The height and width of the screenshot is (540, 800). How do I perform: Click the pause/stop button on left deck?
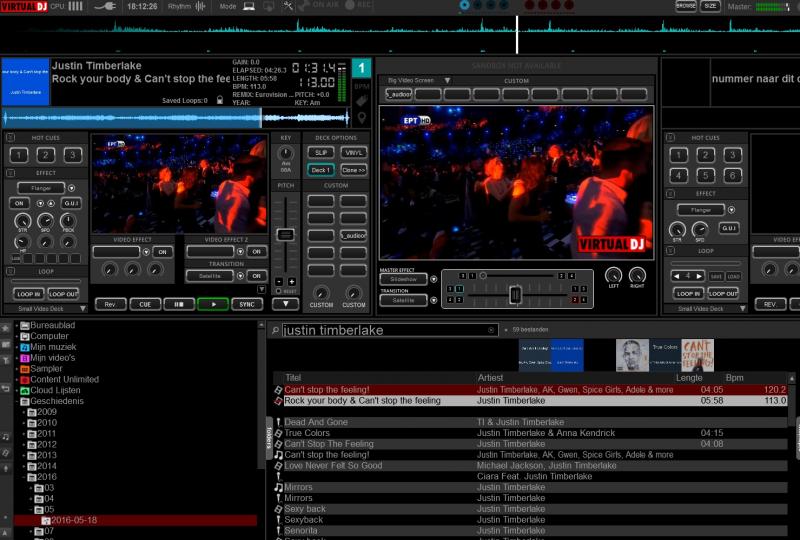[179, 304]
